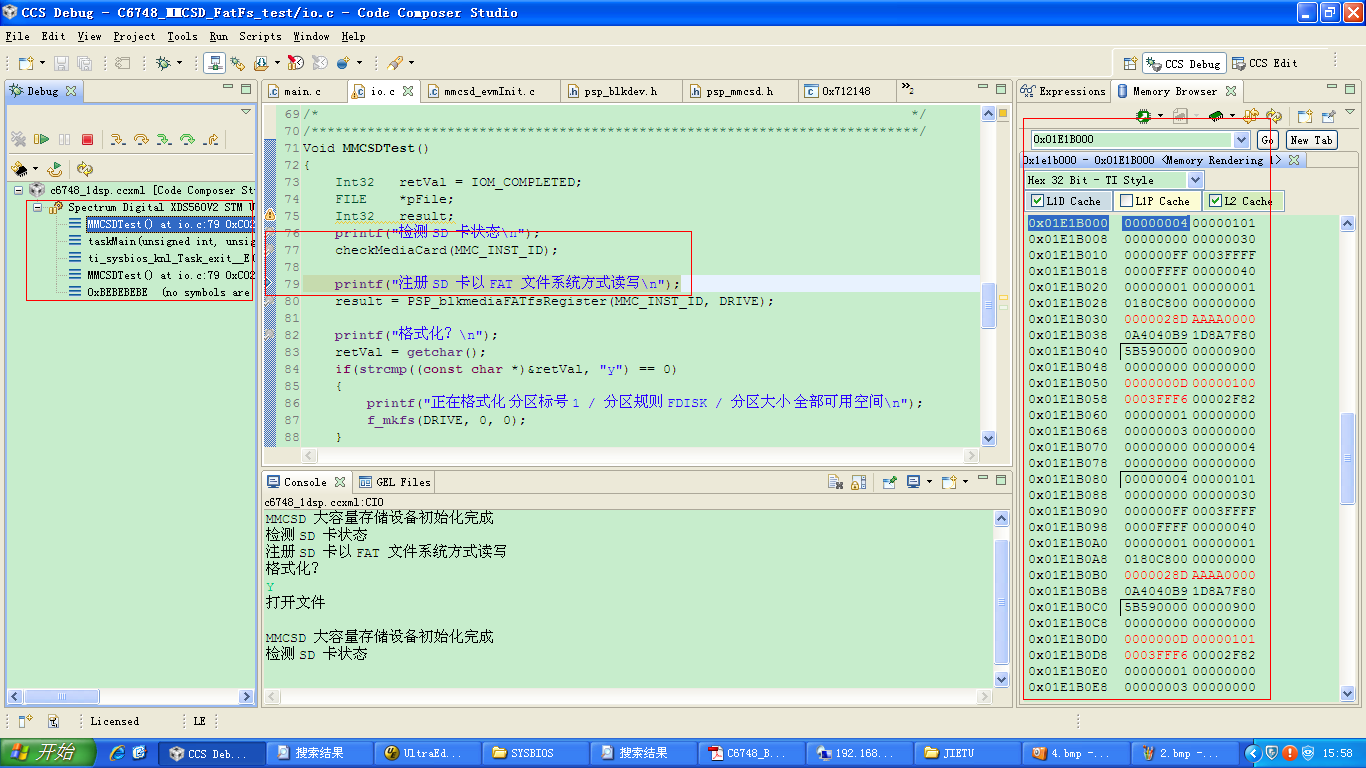Click the Windows Start button
Viewport: 1366px width, 768px height.
tap(48, 753)
